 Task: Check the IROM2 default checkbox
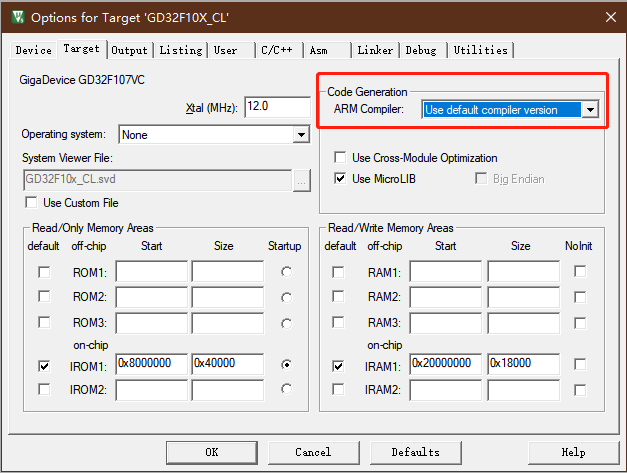[44, 389]
